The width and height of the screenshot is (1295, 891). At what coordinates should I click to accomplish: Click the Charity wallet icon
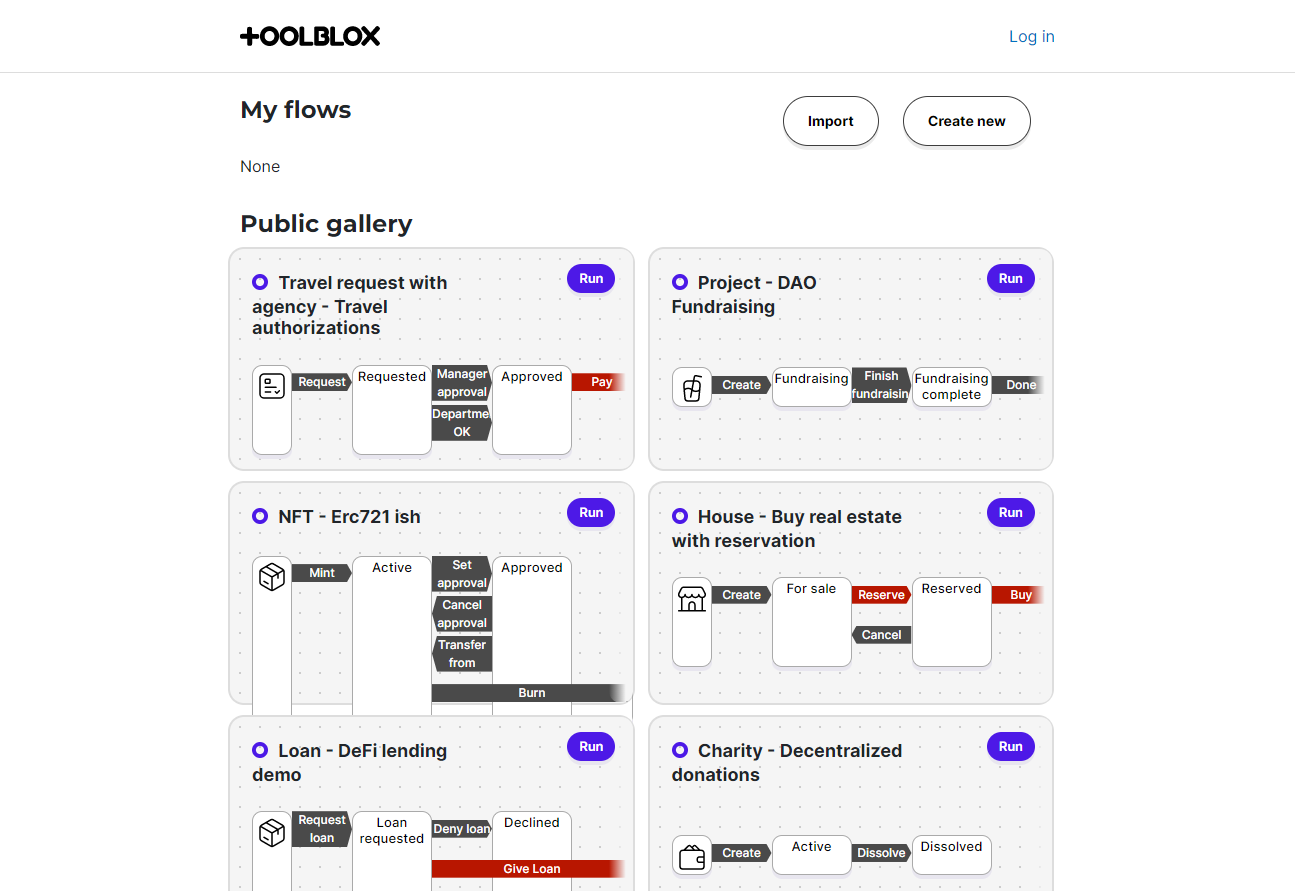692,856
